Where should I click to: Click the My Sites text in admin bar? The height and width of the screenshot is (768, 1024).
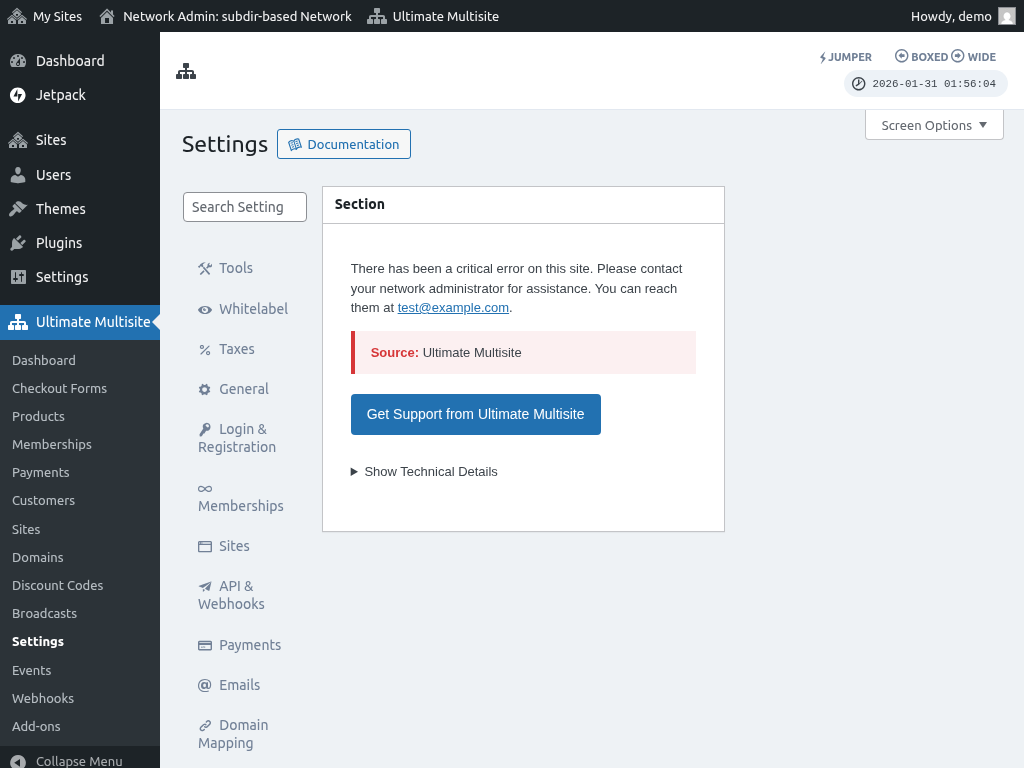[x=57, y=16]
